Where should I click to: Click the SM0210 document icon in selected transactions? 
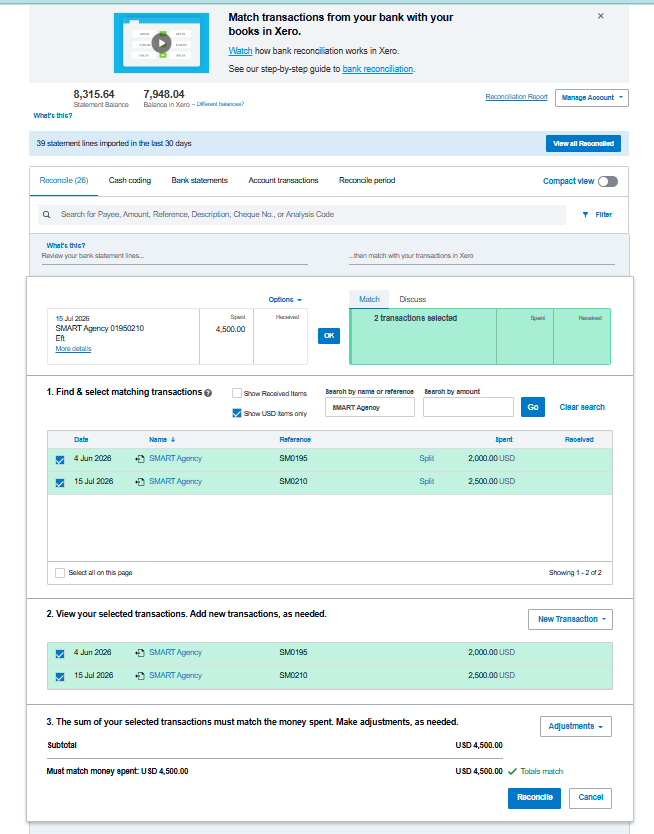click(140, 675)
